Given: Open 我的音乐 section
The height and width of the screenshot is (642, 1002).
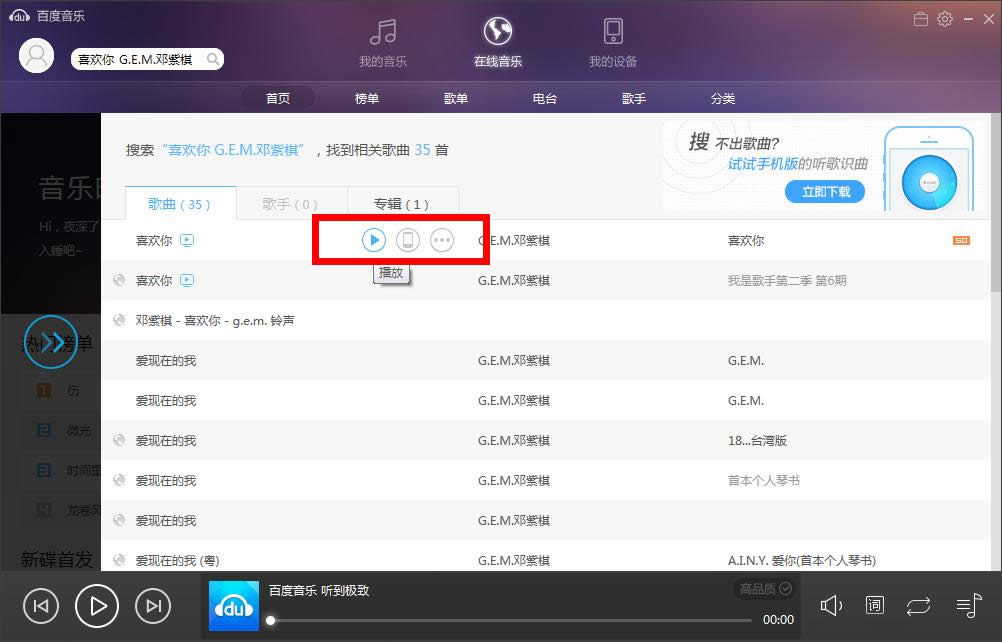Looking at the screenshot, I should [383, 43].
